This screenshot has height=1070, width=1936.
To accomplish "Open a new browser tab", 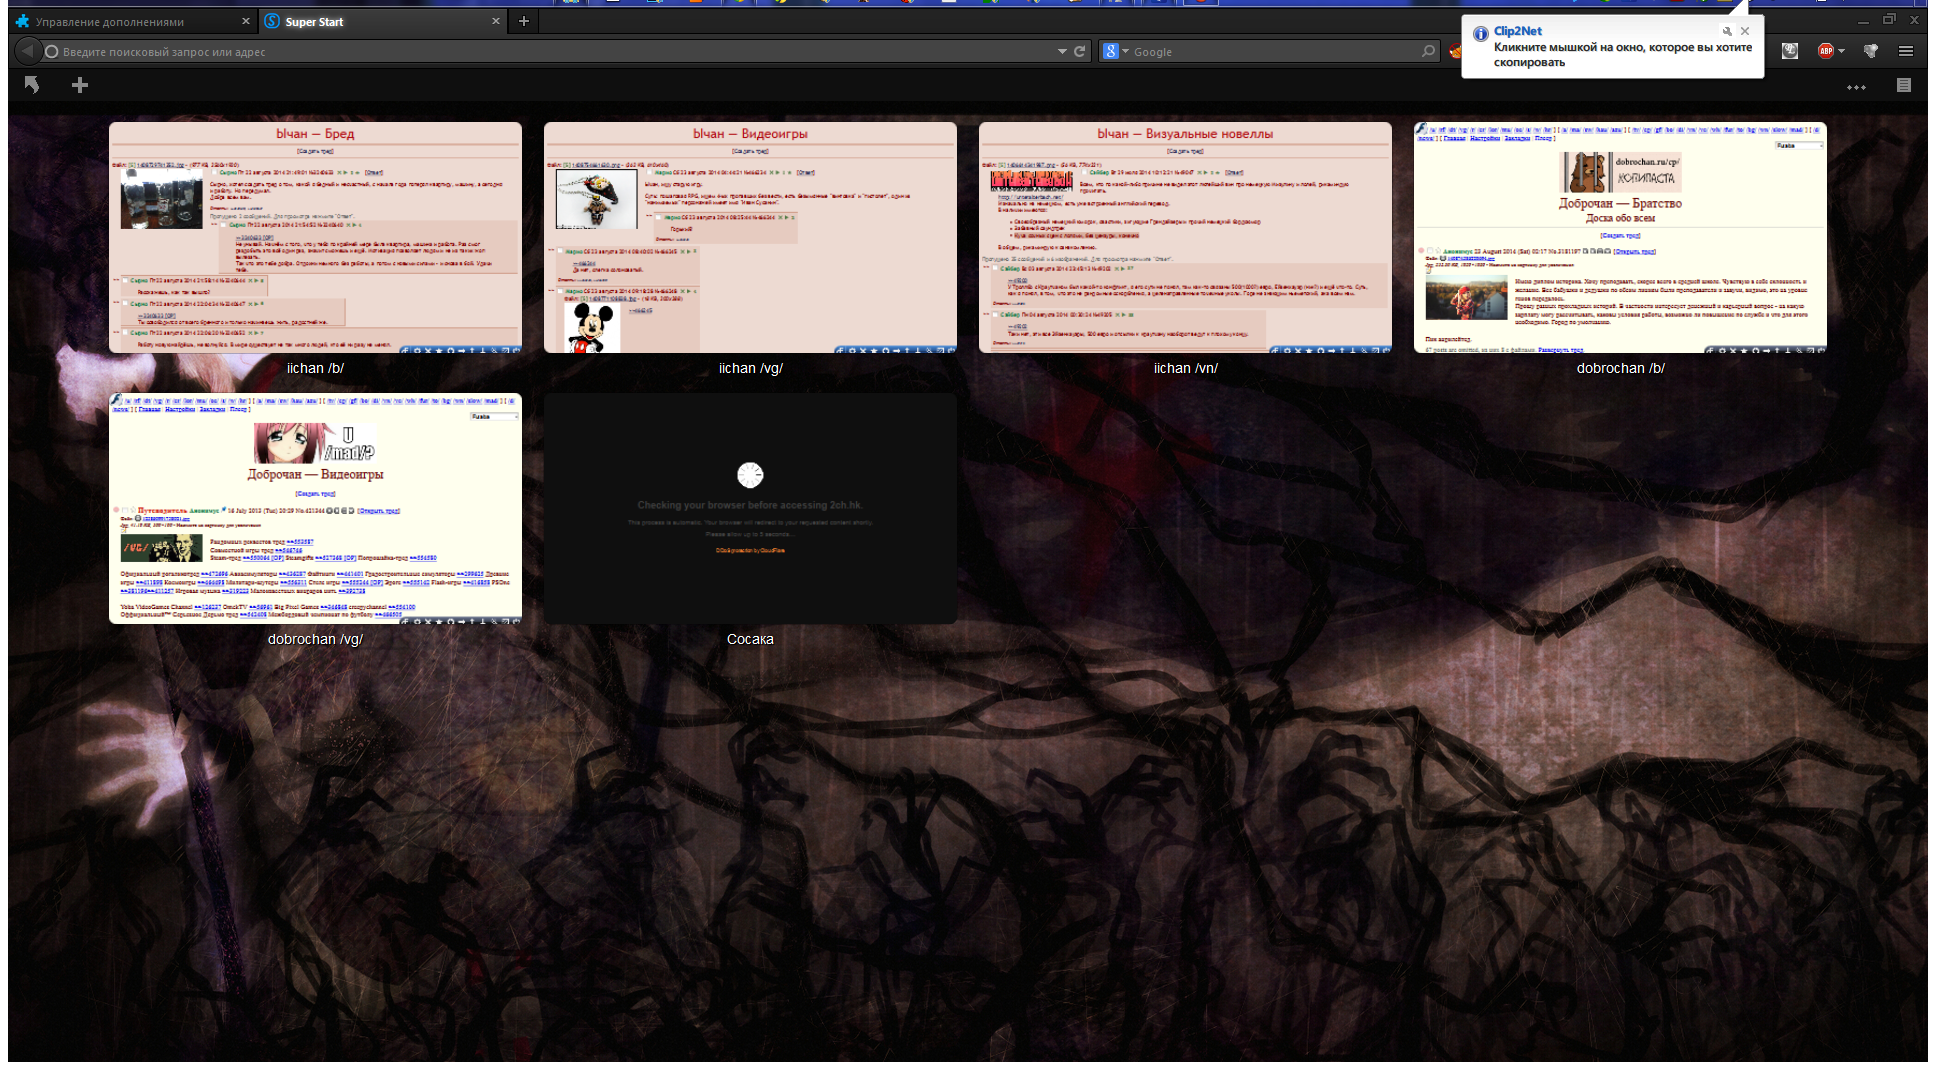I will click(524, 21).
